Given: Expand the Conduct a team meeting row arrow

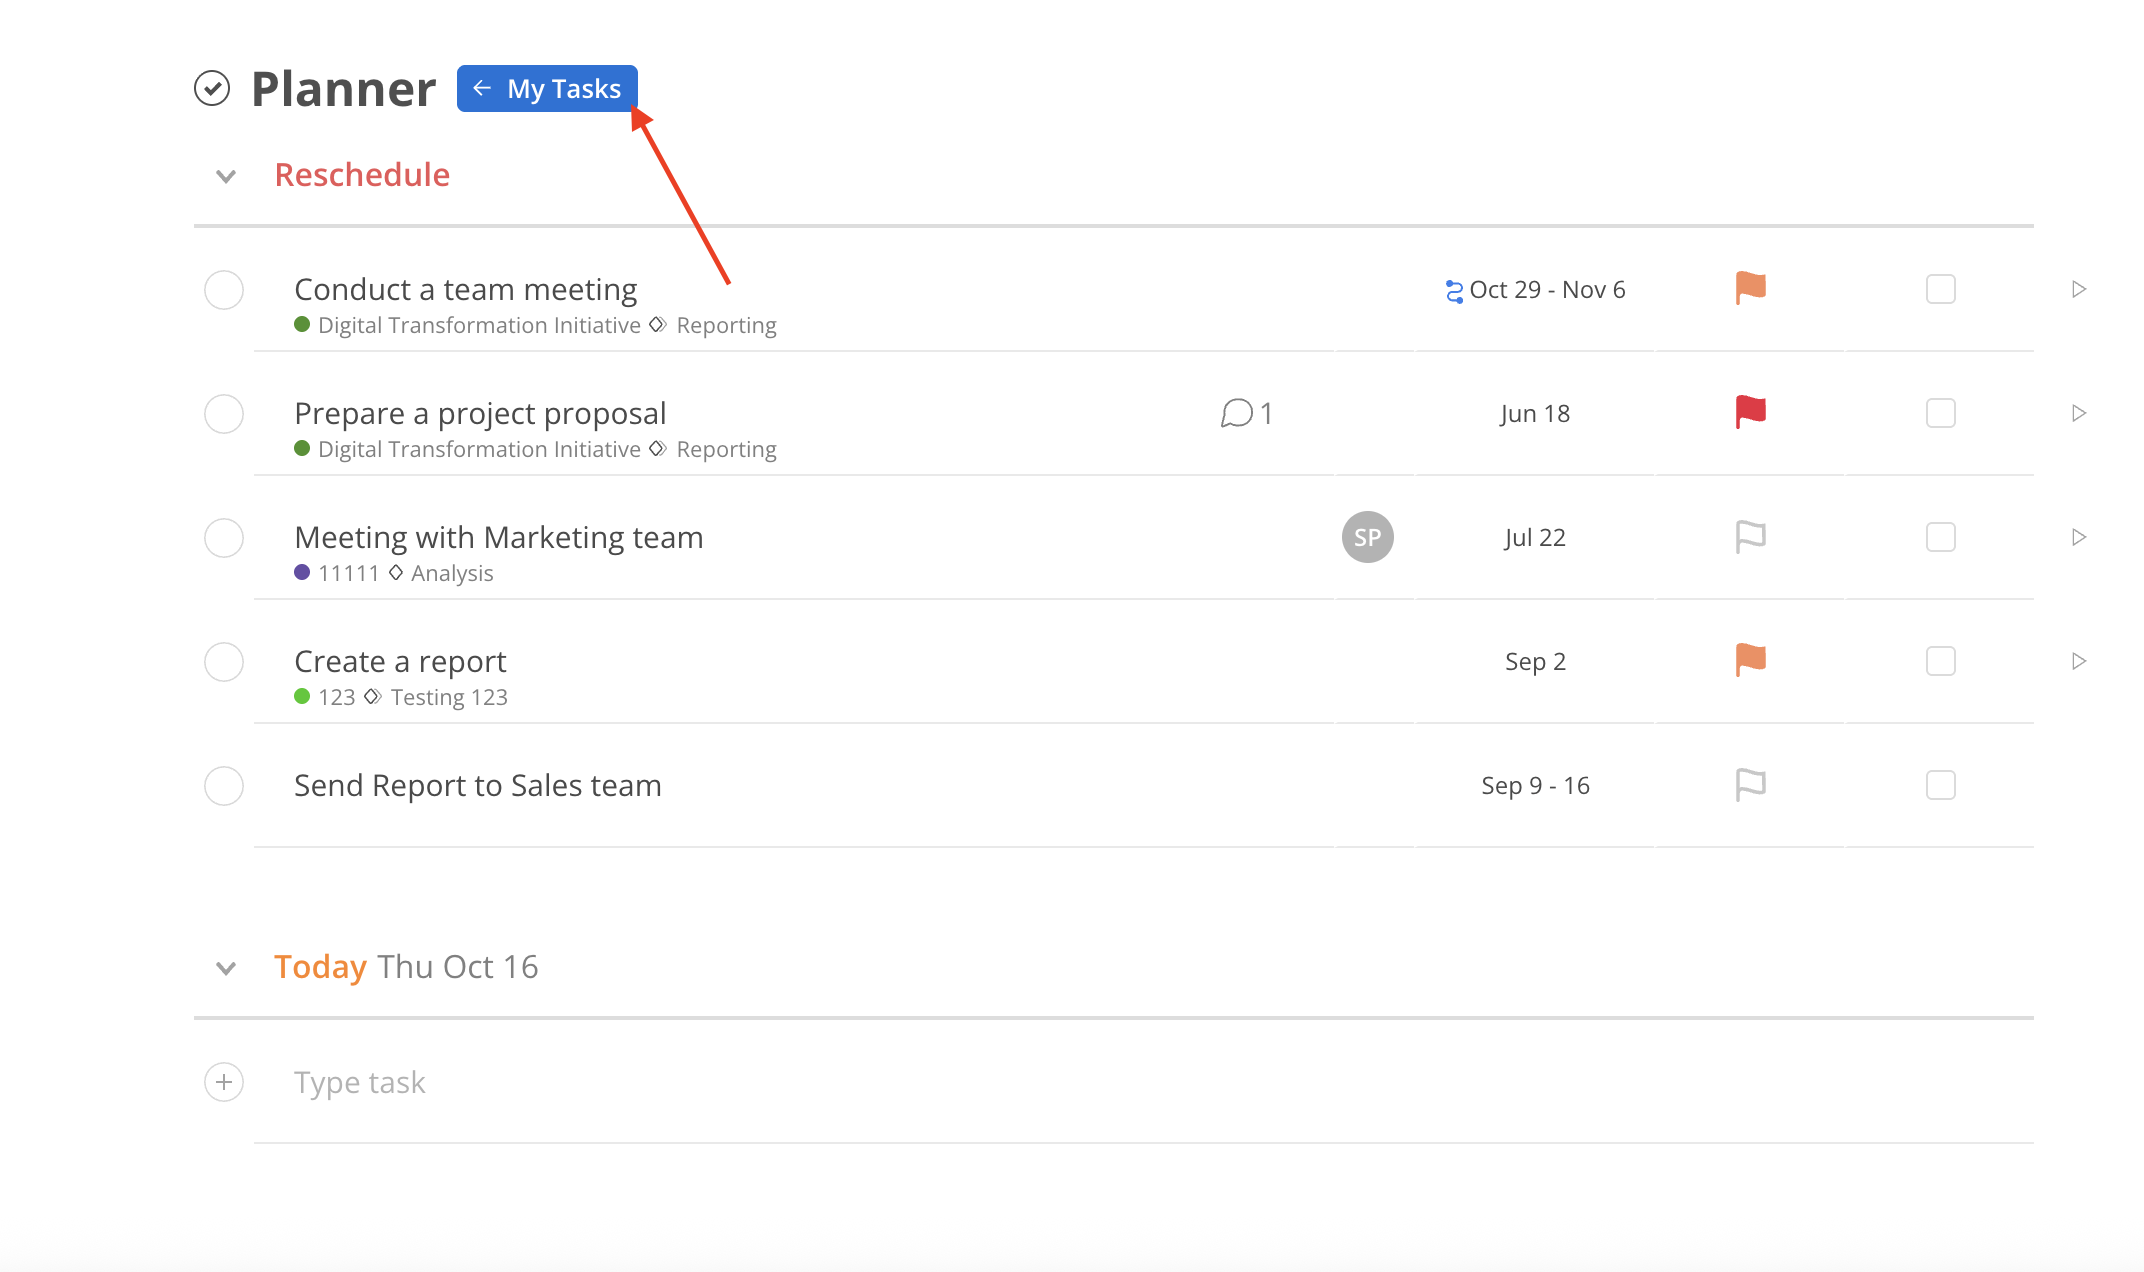Looking at the screenshot, I should [2079, 289].
